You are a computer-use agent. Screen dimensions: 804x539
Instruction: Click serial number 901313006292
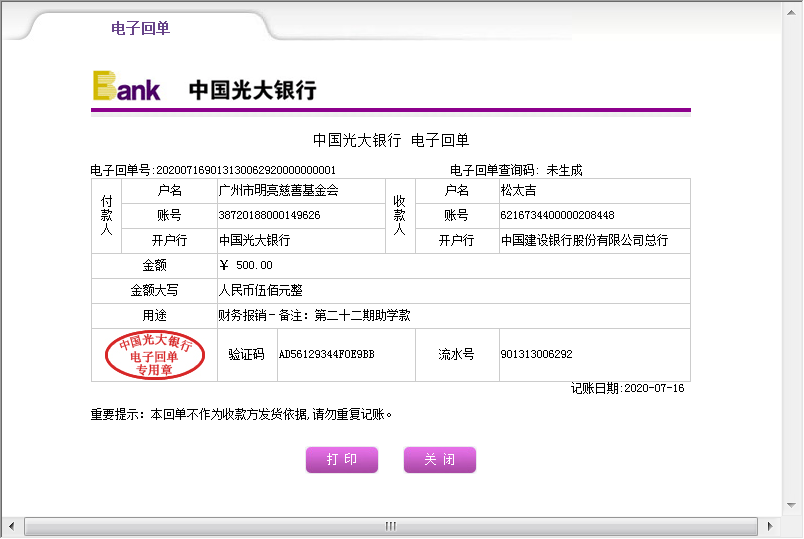pos(536,354)
